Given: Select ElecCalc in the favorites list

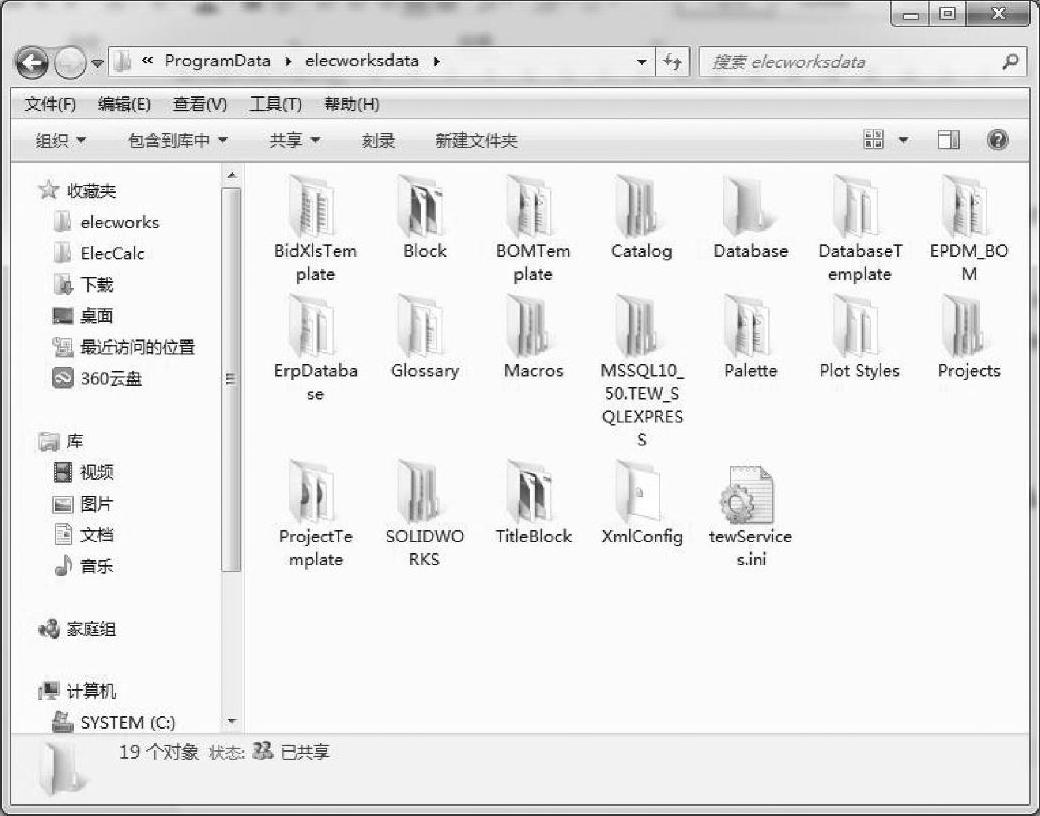Looking at the screenshot, I should [x=112, y=253].
